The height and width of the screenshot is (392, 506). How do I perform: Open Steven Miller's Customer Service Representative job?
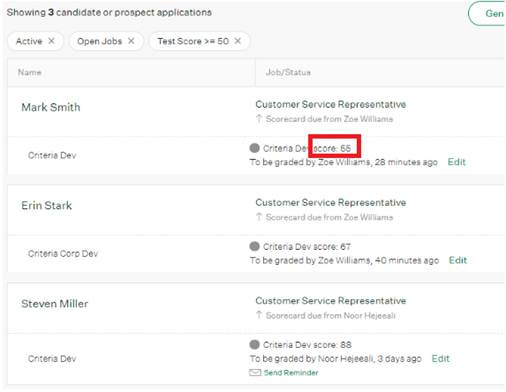tap(331, 301)
